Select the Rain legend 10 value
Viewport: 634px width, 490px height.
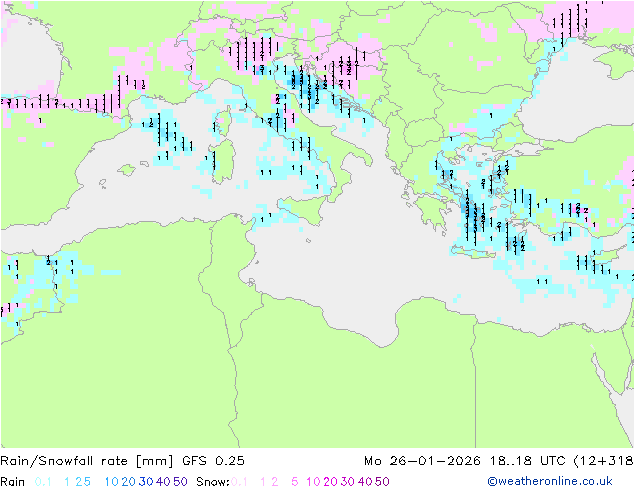pos(112,482)
